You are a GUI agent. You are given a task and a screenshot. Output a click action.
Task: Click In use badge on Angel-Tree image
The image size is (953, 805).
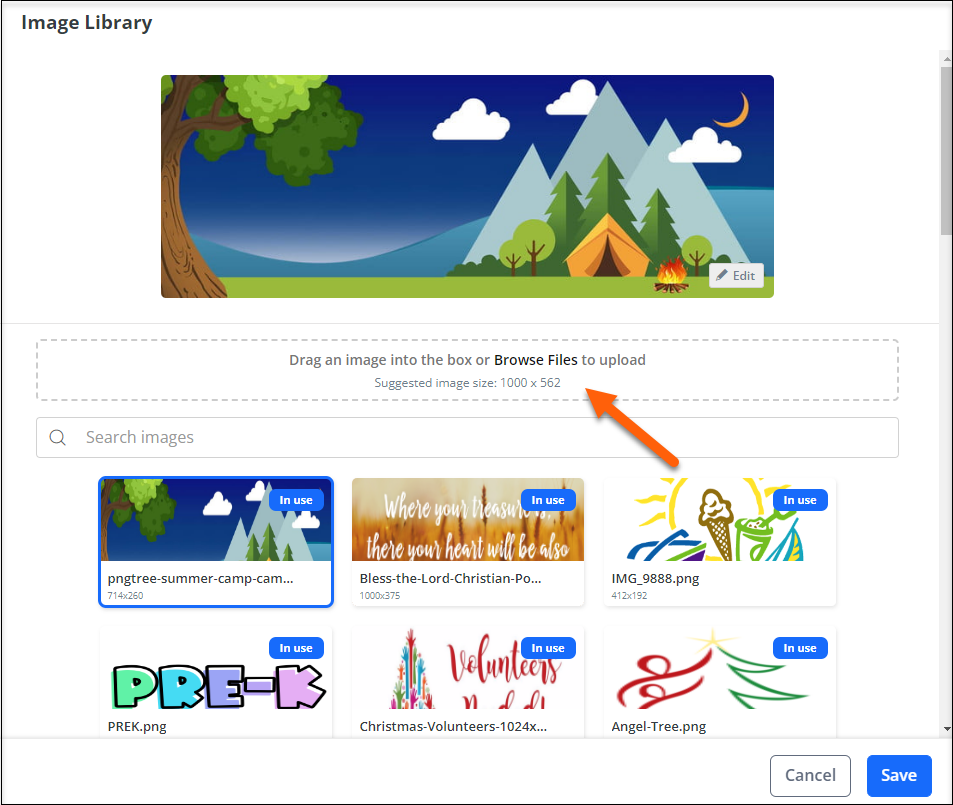pos(800,648)
